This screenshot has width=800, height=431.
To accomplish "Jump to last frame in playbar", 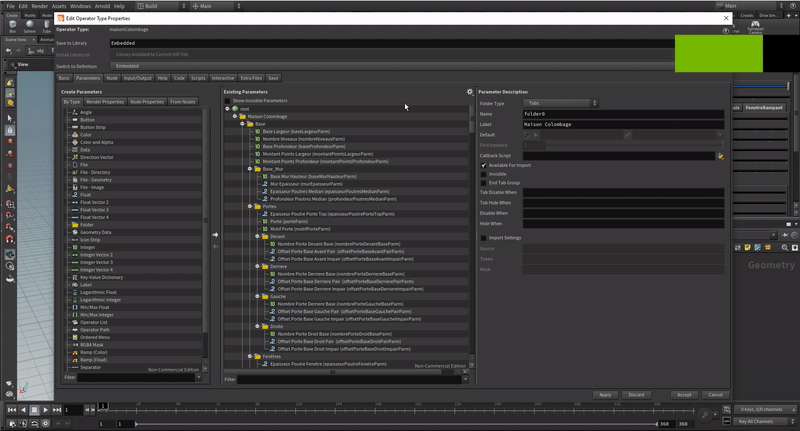I will point(57,410).
